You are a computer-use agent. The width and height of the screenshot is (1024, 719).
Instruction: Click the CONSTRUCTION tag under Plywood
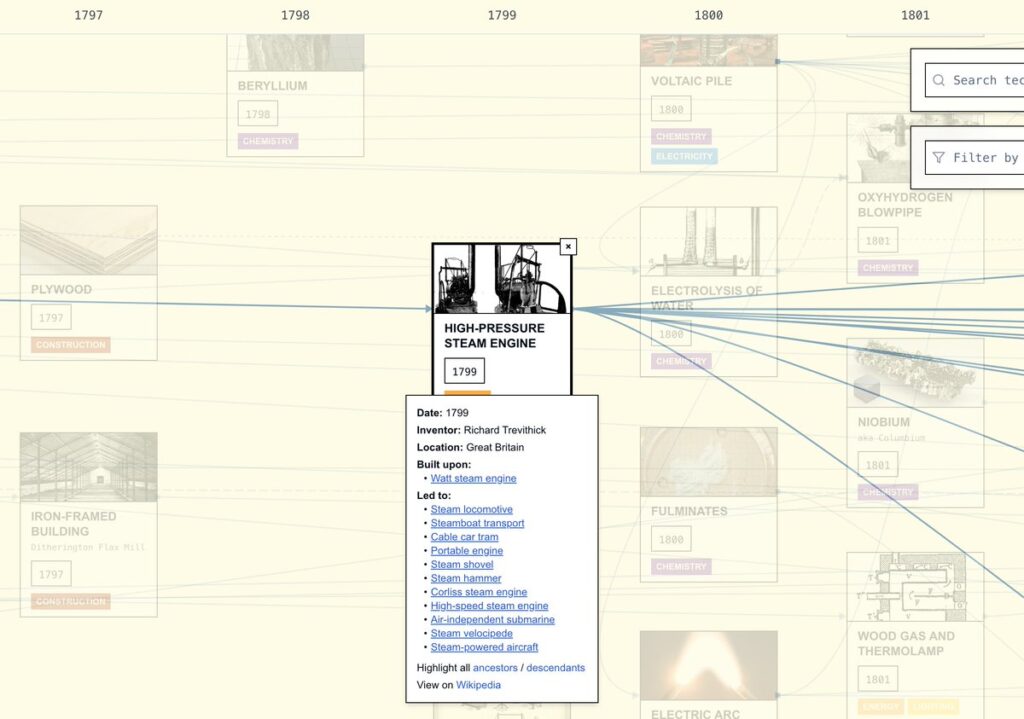70,344
